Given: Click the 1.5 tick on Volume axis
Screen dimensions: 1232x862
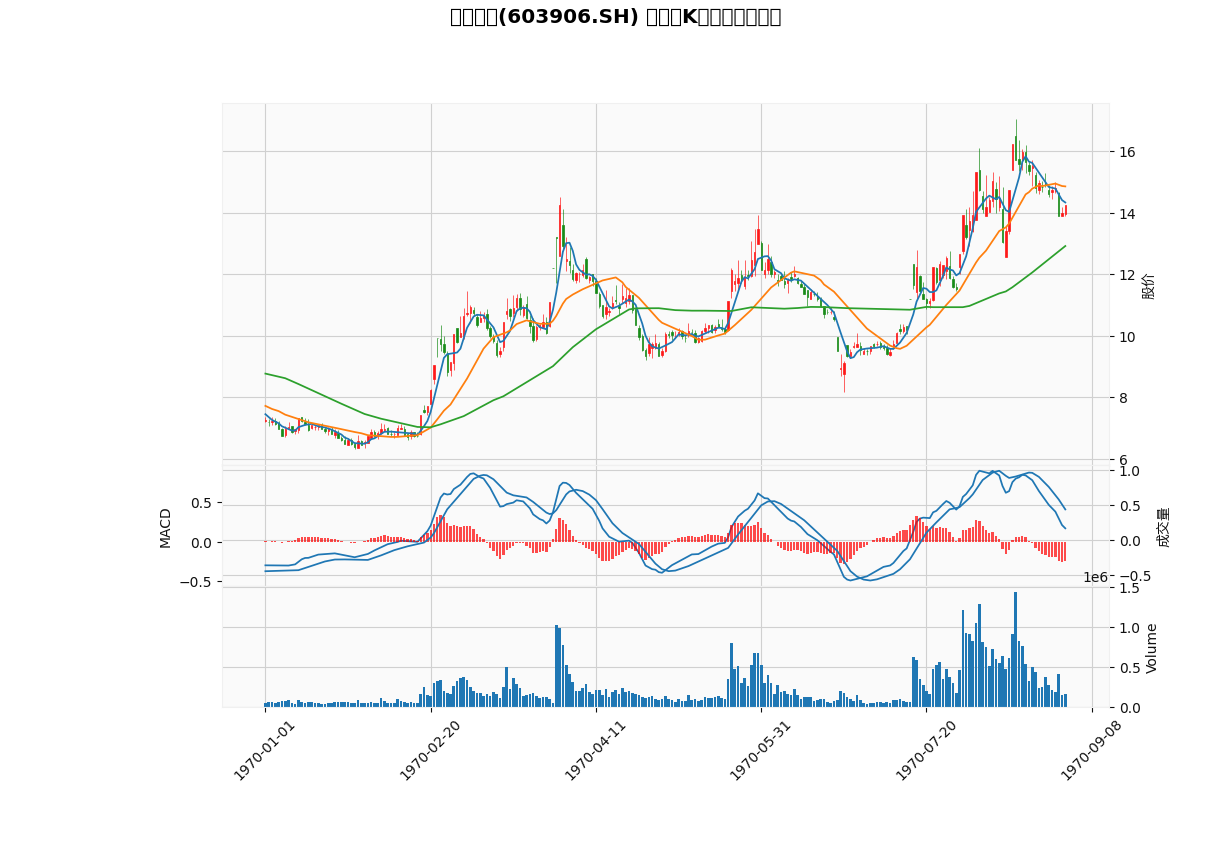Looking at the screenshot, I should [x=1129, y=588].
